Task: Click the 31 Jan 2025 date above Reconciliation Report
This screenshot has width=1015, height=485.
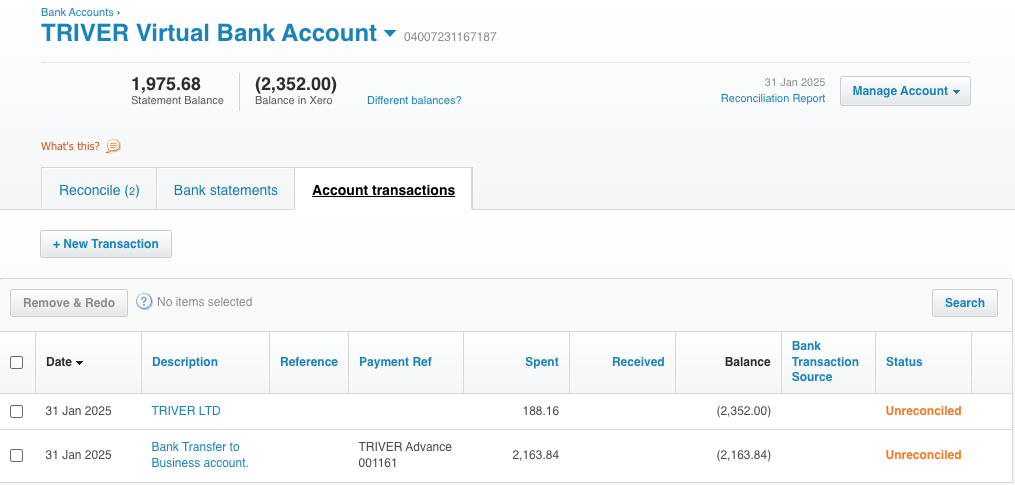Action: (x=795, y=82)
